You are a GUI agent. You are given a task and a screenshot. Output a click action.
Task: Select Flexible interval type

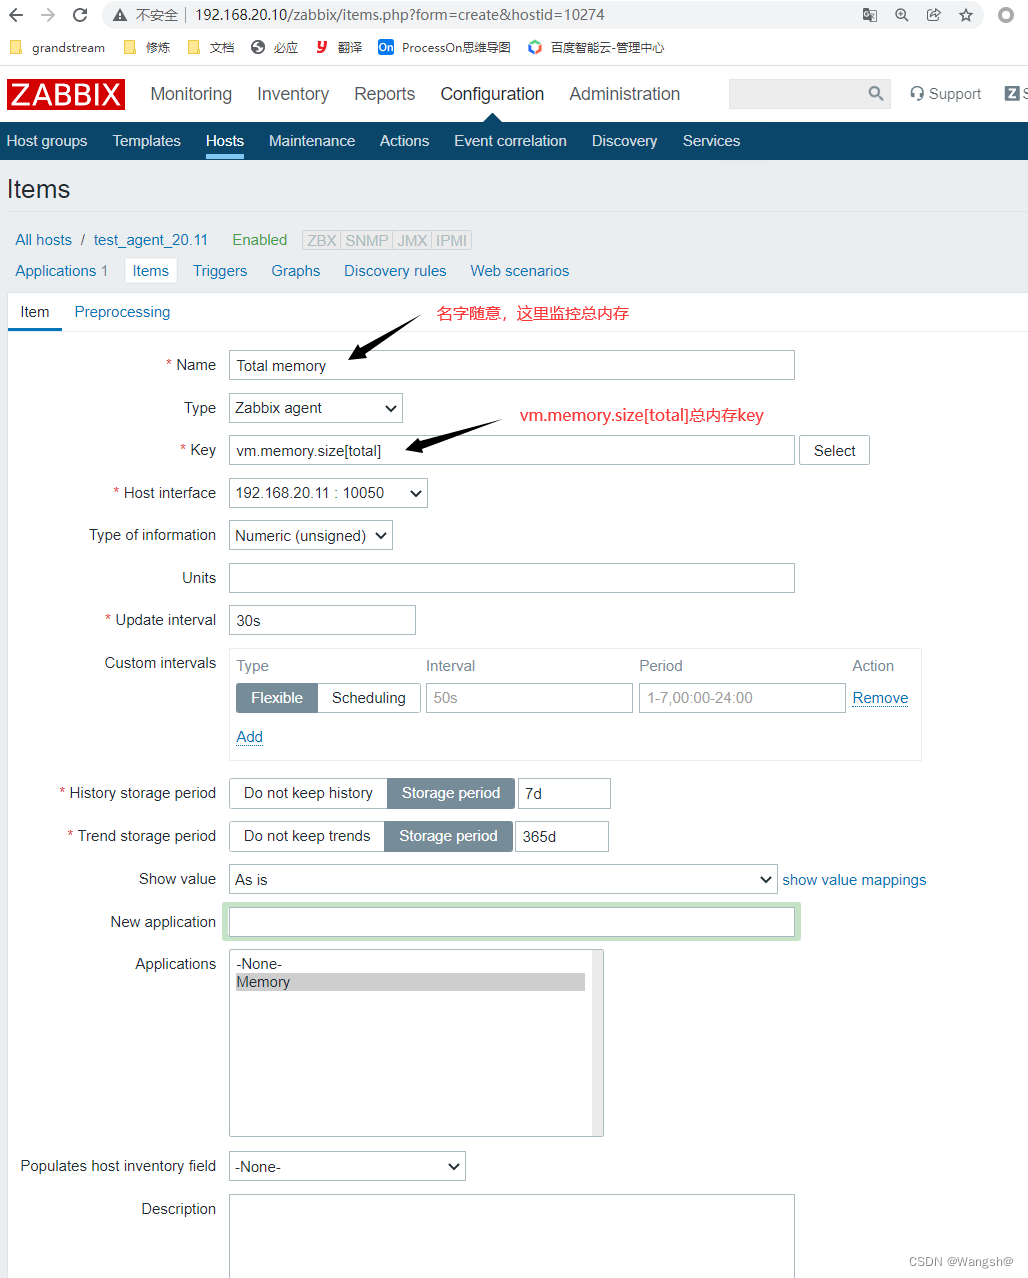coord(277,698)
